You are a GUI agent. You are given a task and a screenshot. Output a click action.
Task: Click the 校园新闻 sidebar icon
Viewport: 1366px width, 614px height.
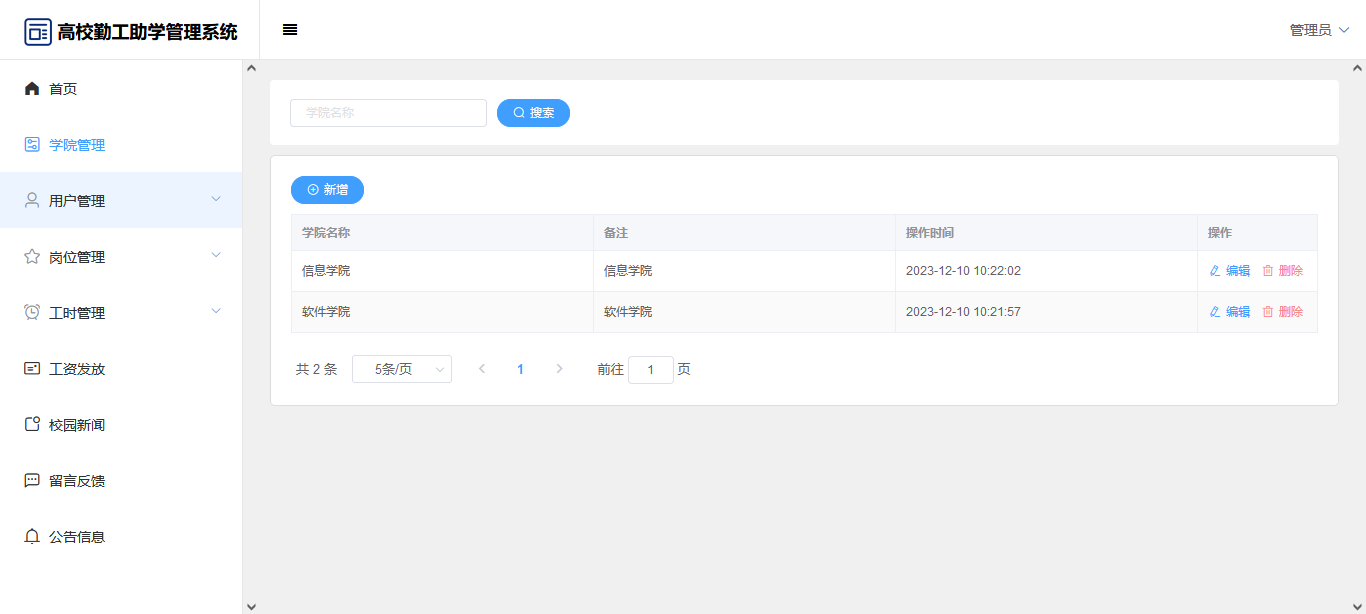tap(32, 425)
